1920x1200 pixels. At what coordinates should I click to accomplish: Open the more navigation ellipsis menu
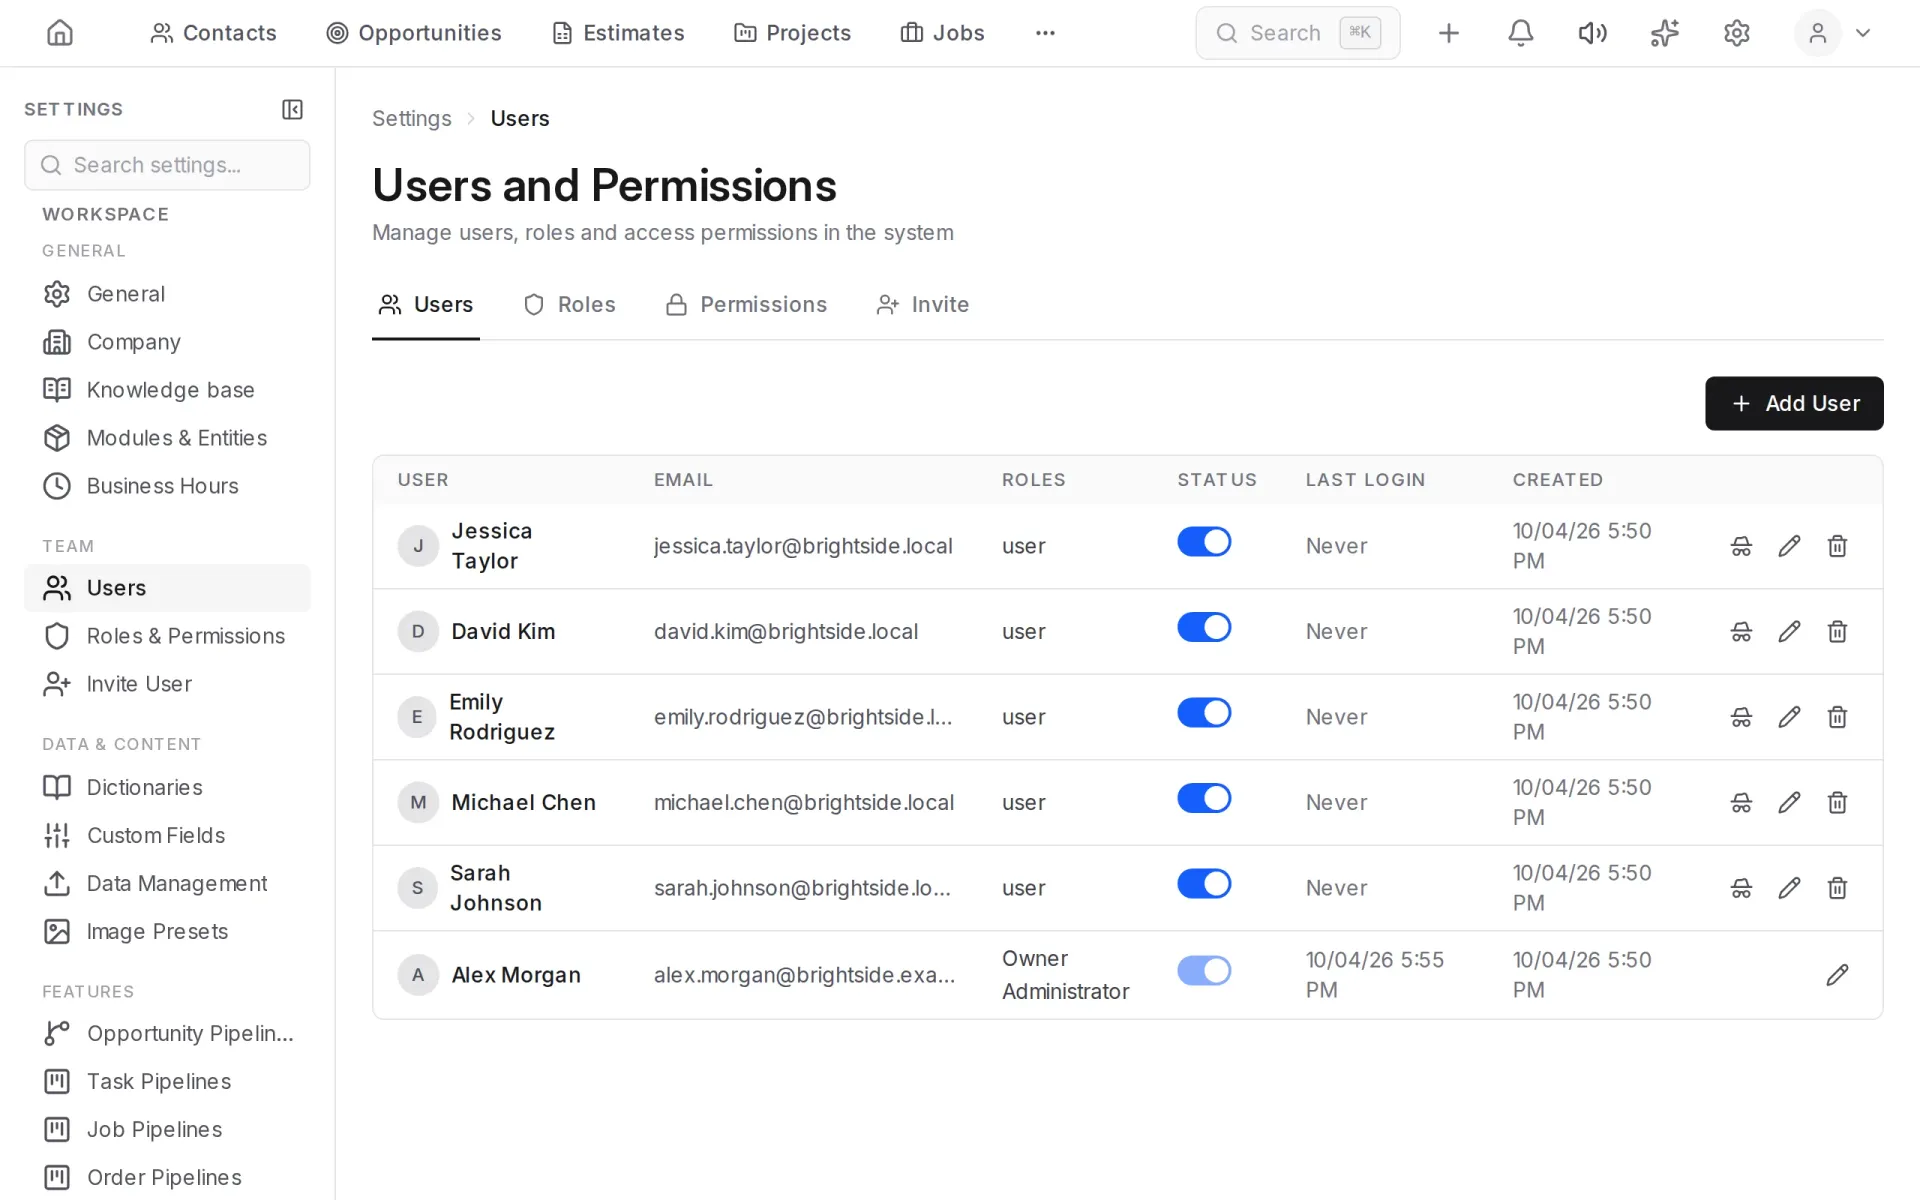(1045, 33)
